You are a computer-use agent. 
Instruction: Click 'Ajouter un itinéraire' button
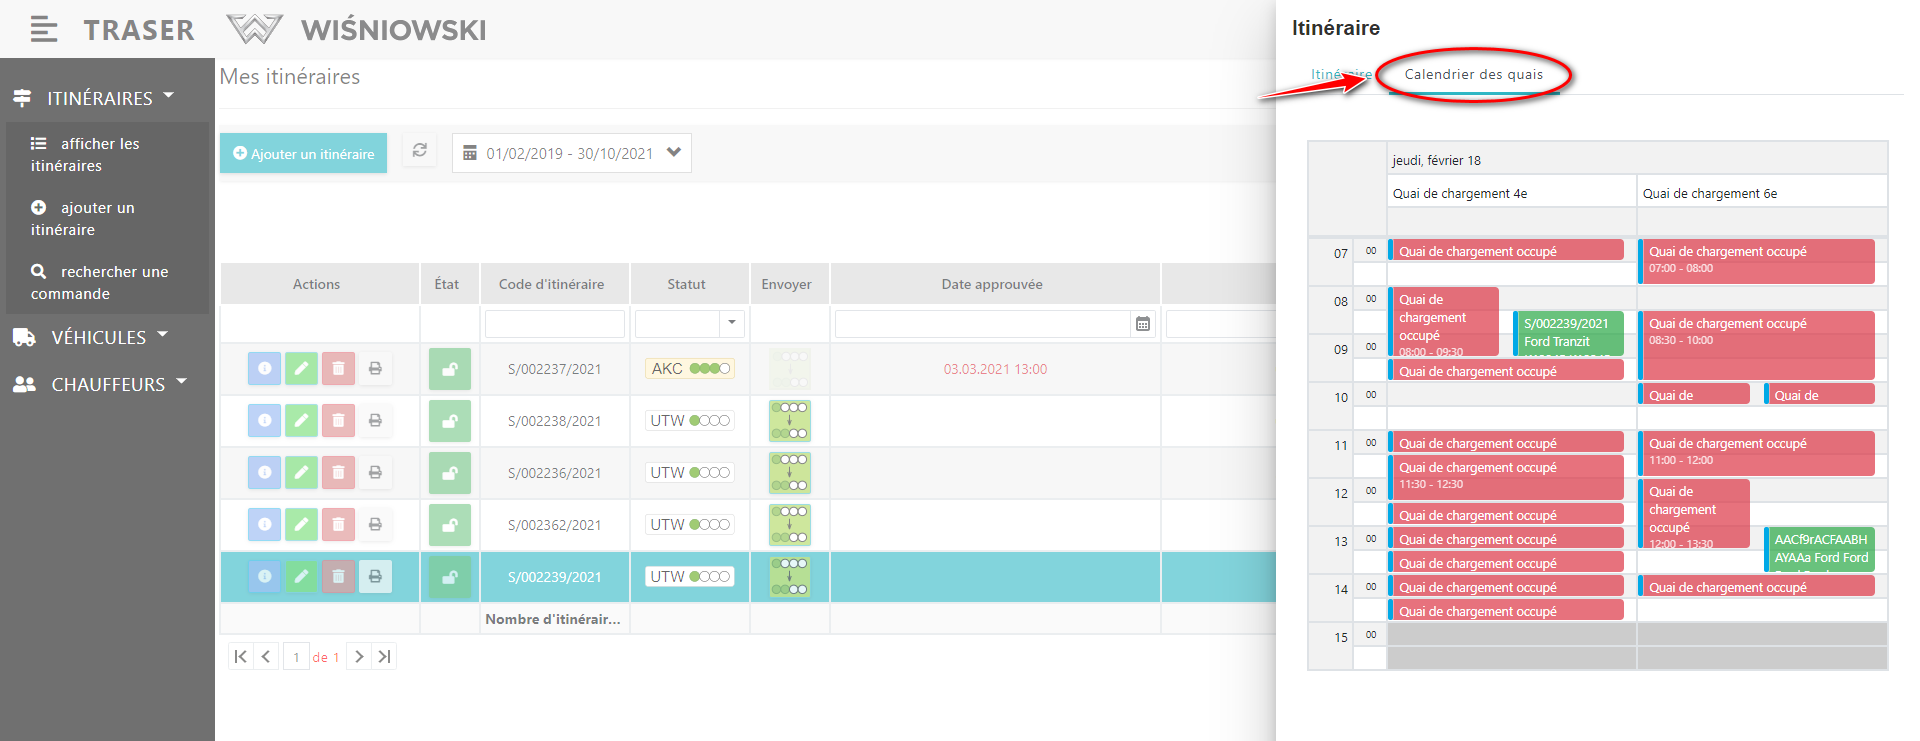(x=303, y=154)
